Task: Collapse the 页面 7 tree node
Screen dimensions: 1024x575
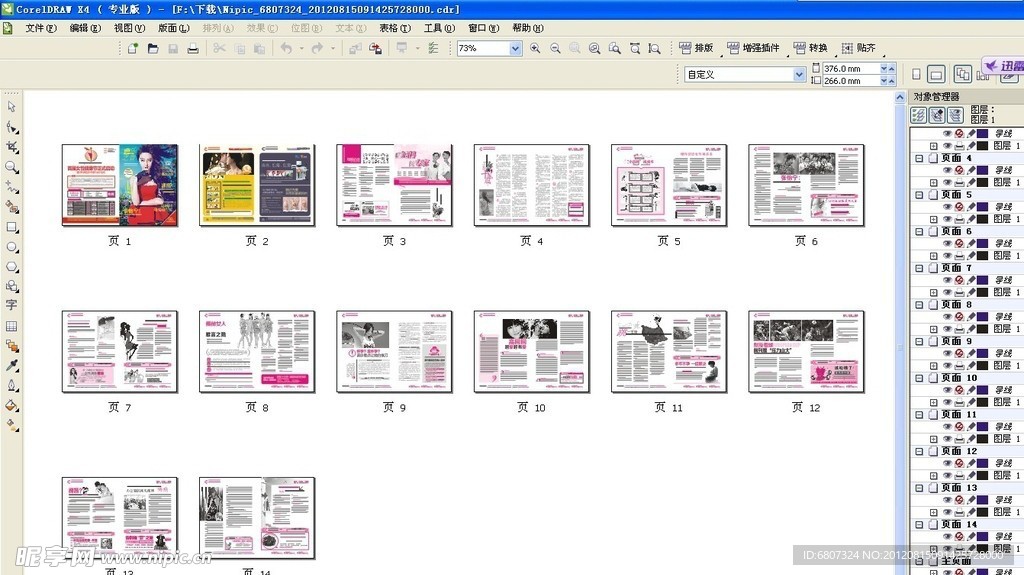Action: pyautogui.click(x=919, y=268)
